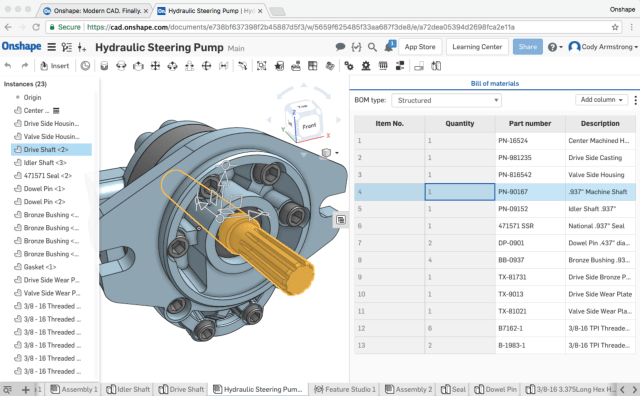Redo the last action
This screenshot has height=396, width=640.
point(25,66)
